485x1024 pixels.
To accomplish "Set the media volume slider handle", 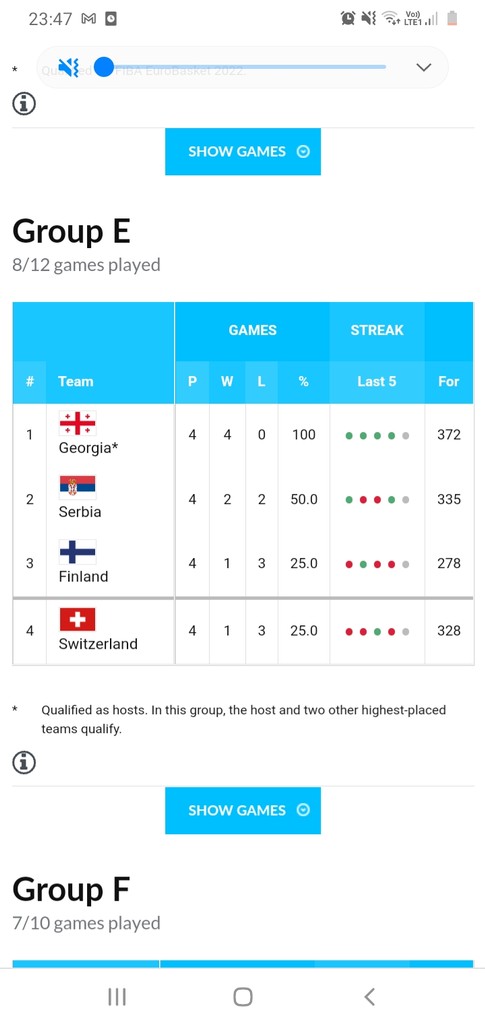I will pos(104,67).
